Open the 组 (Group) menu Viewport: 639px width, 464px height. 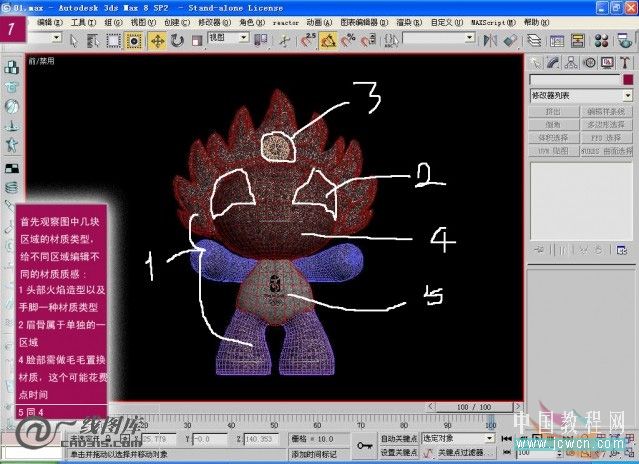(x=113, y=22)
